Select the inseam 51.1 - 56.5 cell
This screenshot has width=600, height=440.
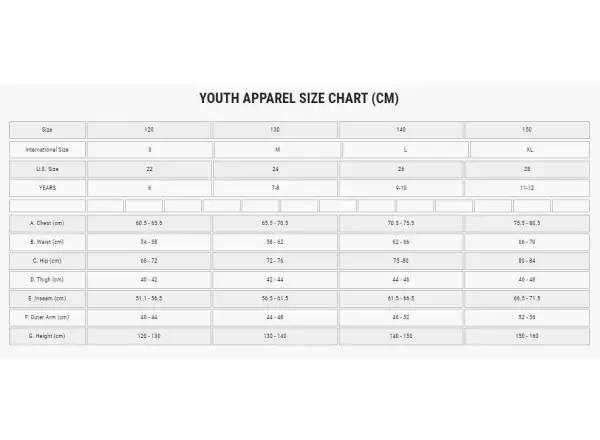coord(149,298)
